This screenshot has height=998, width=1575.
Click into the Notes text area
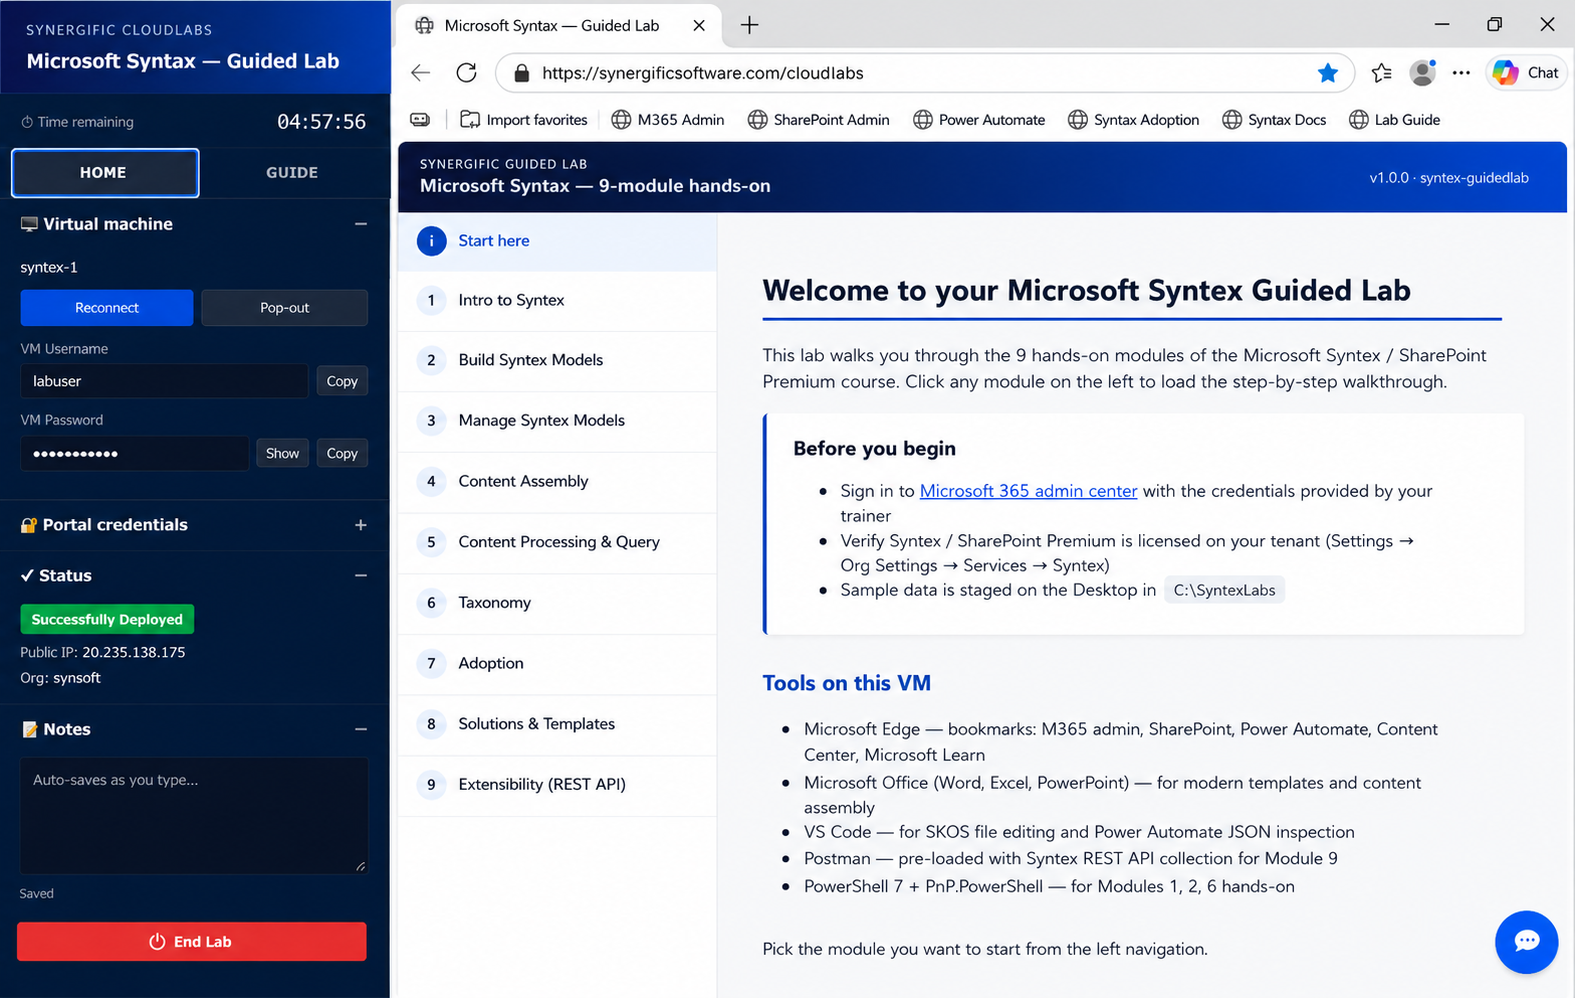click(194, 816)
